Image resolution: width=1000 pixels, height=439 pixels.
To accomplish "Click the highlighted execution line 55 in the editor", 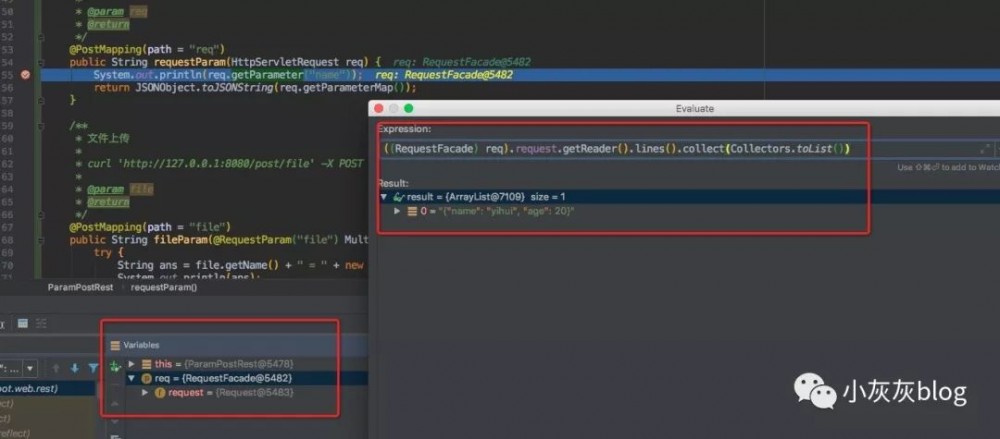I will tap(520, 75).
